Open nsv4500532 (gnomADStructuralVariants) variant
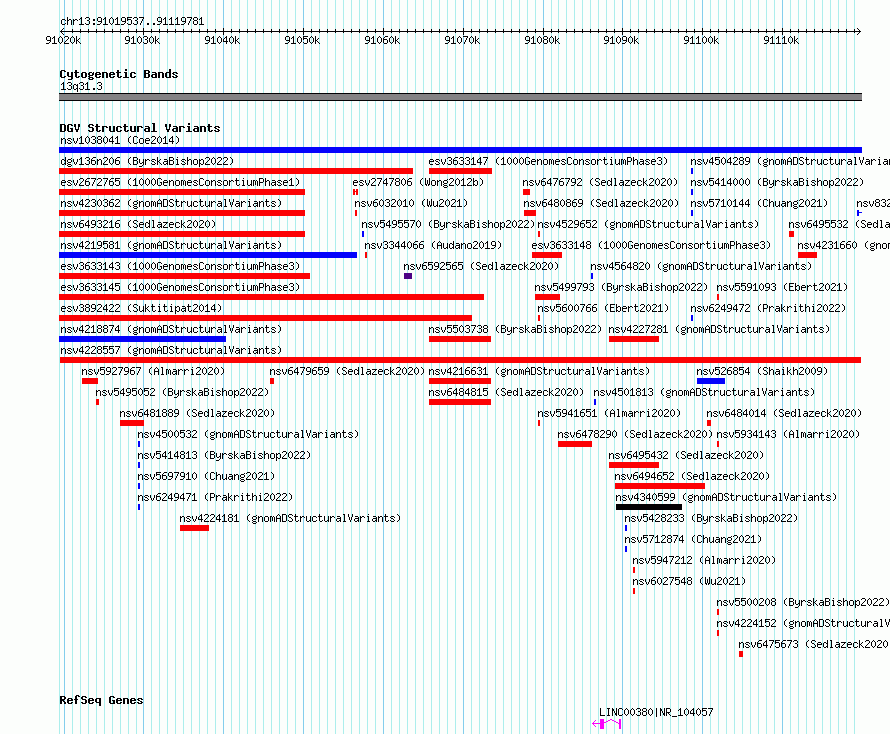Screen dimensions: 890x734 (249, 434)
